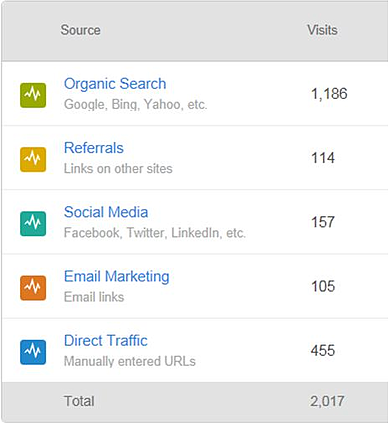
Task: Click the Visits column header
Action: click(x=322, y=30)
